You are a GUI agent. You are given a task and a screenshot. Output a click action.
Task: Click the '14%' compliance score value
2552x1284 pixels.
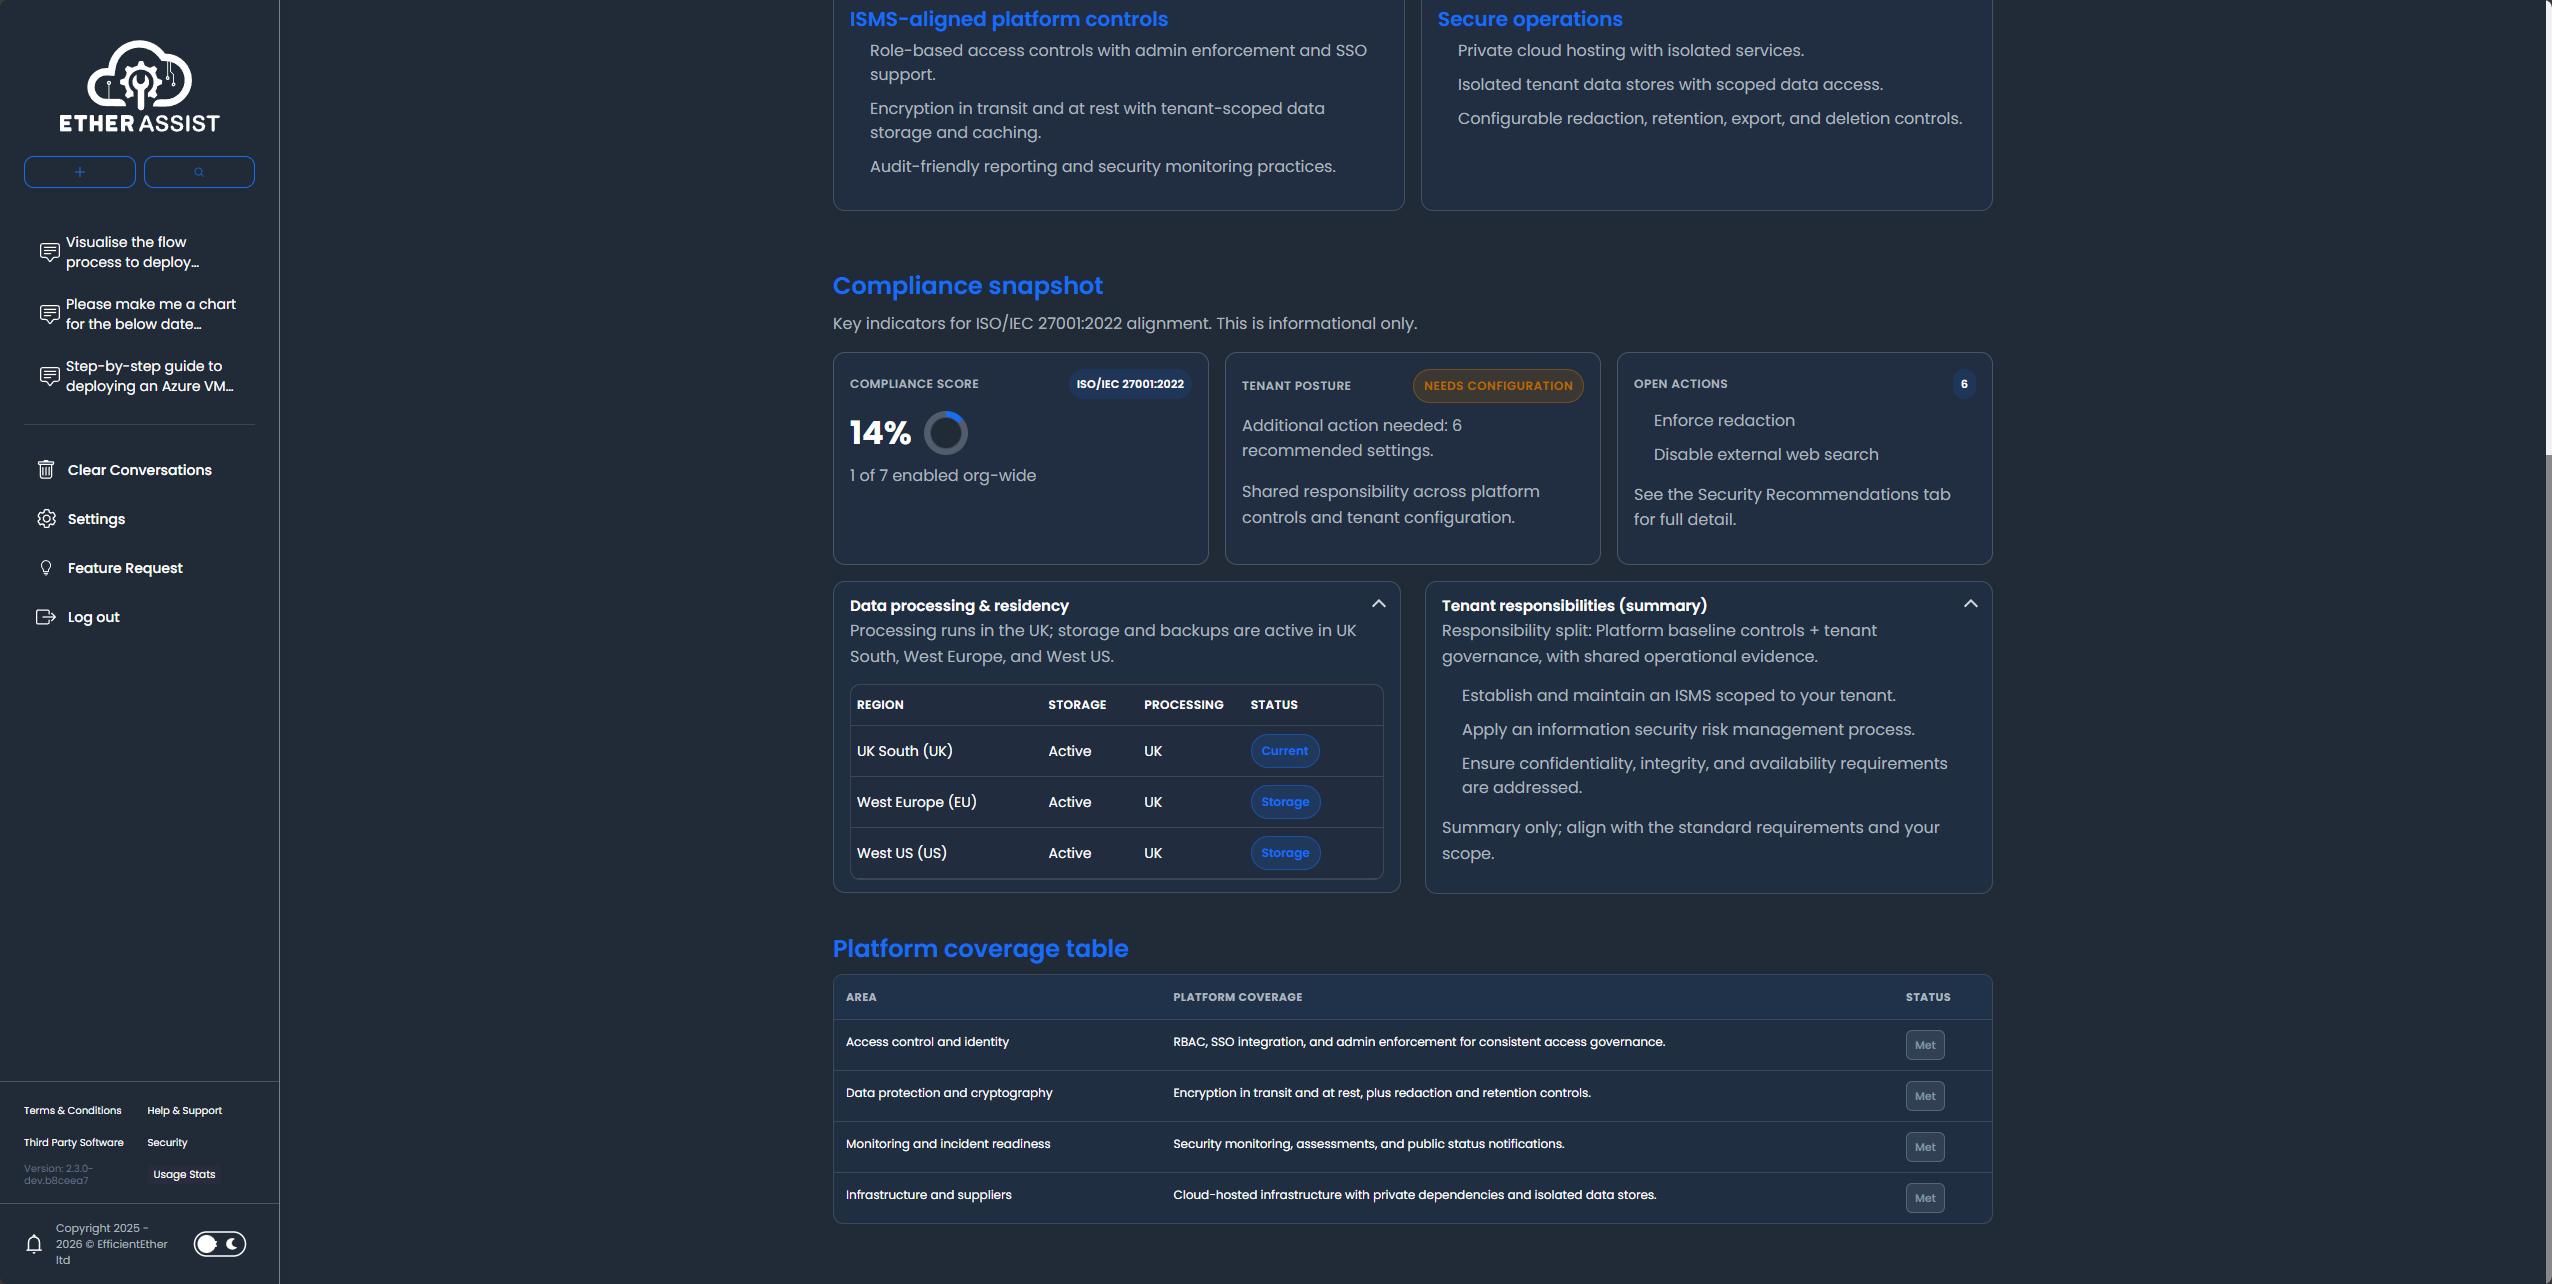click(x=880, y=433)
